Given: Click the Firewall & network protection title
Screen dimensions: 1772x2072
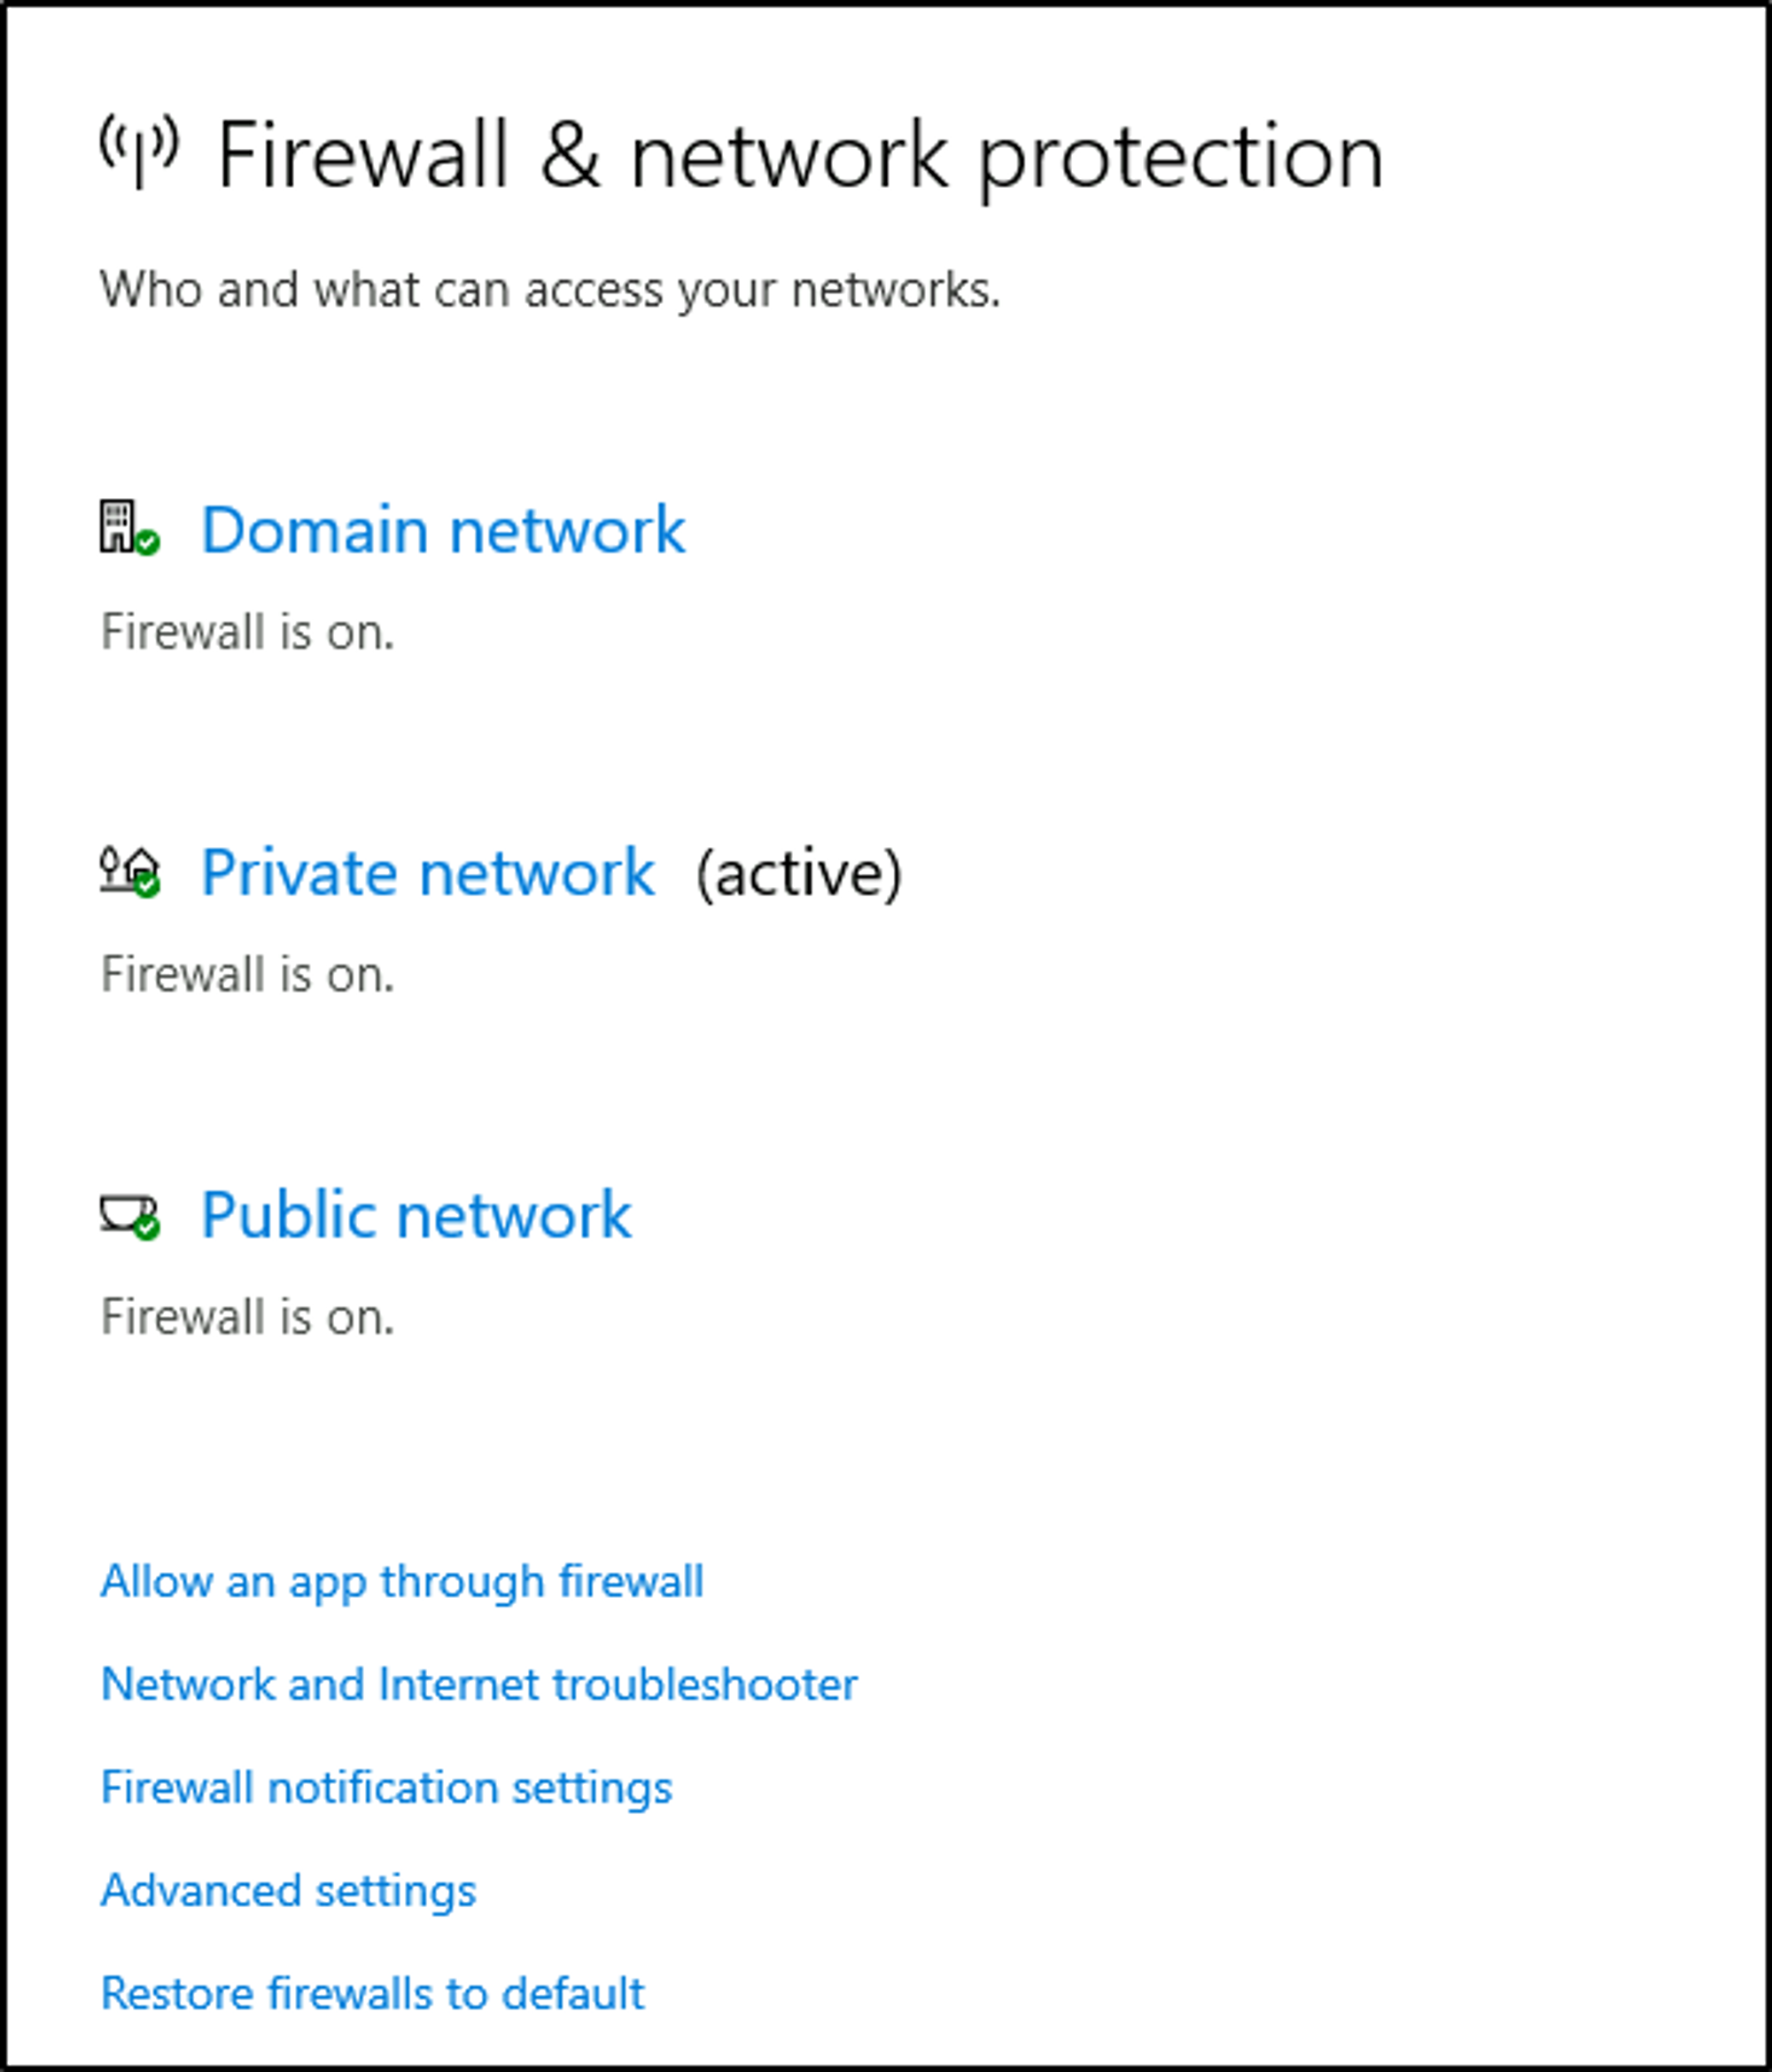Looking at the screenshot, I should pyautogui.click(x=799, y=155).
